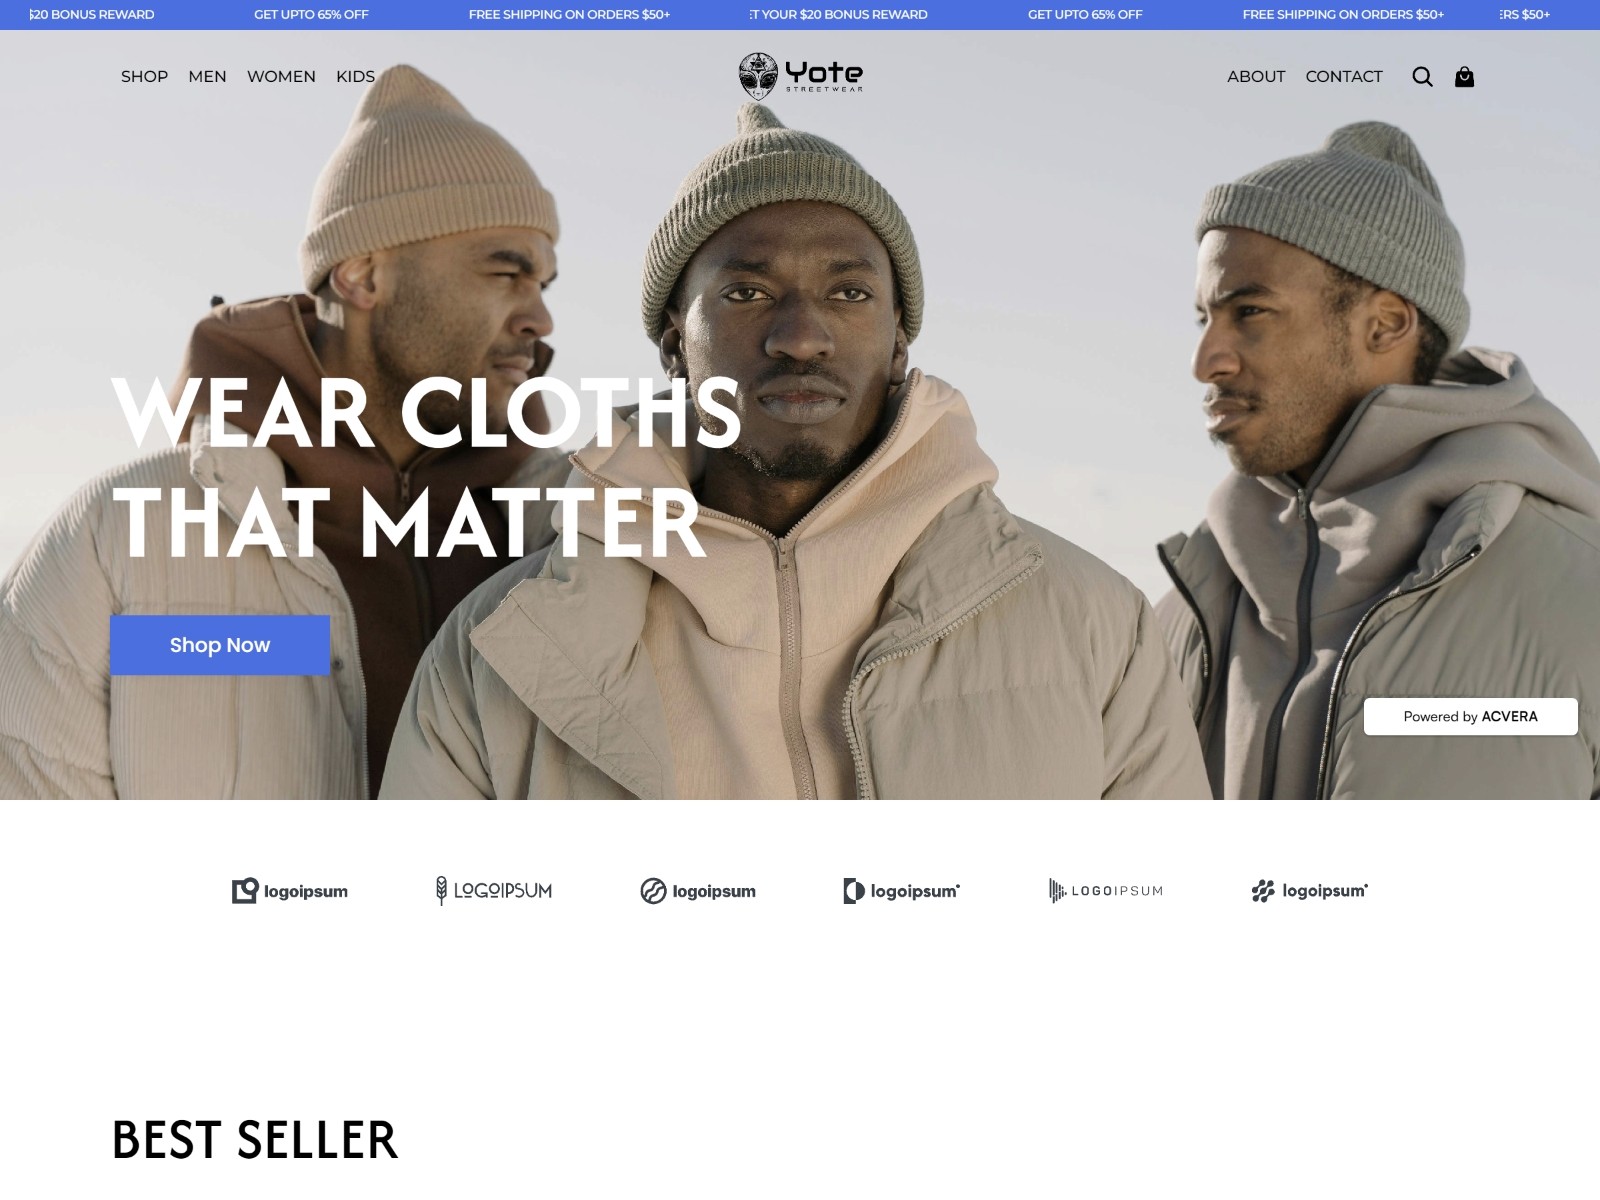
Task: Open the WOMEN navigation link
Action: [281, 77]
